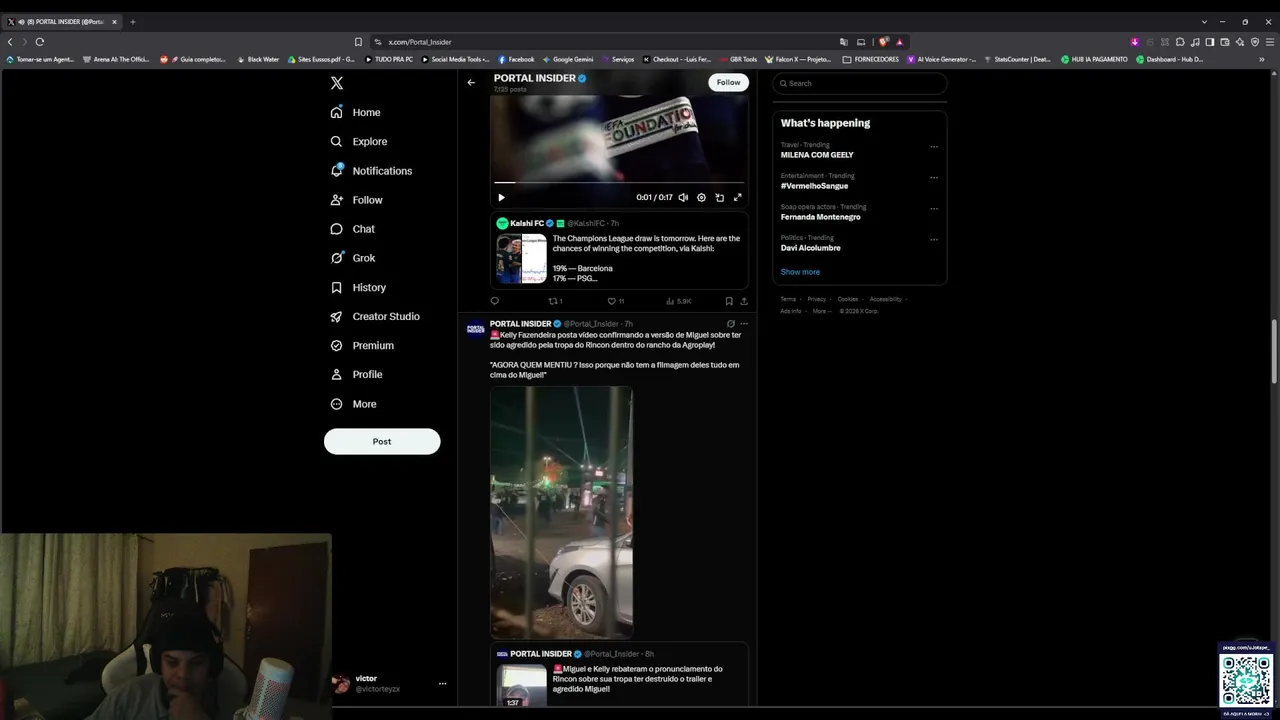Open the Kalshi FC quoted post

coord(619,250)
